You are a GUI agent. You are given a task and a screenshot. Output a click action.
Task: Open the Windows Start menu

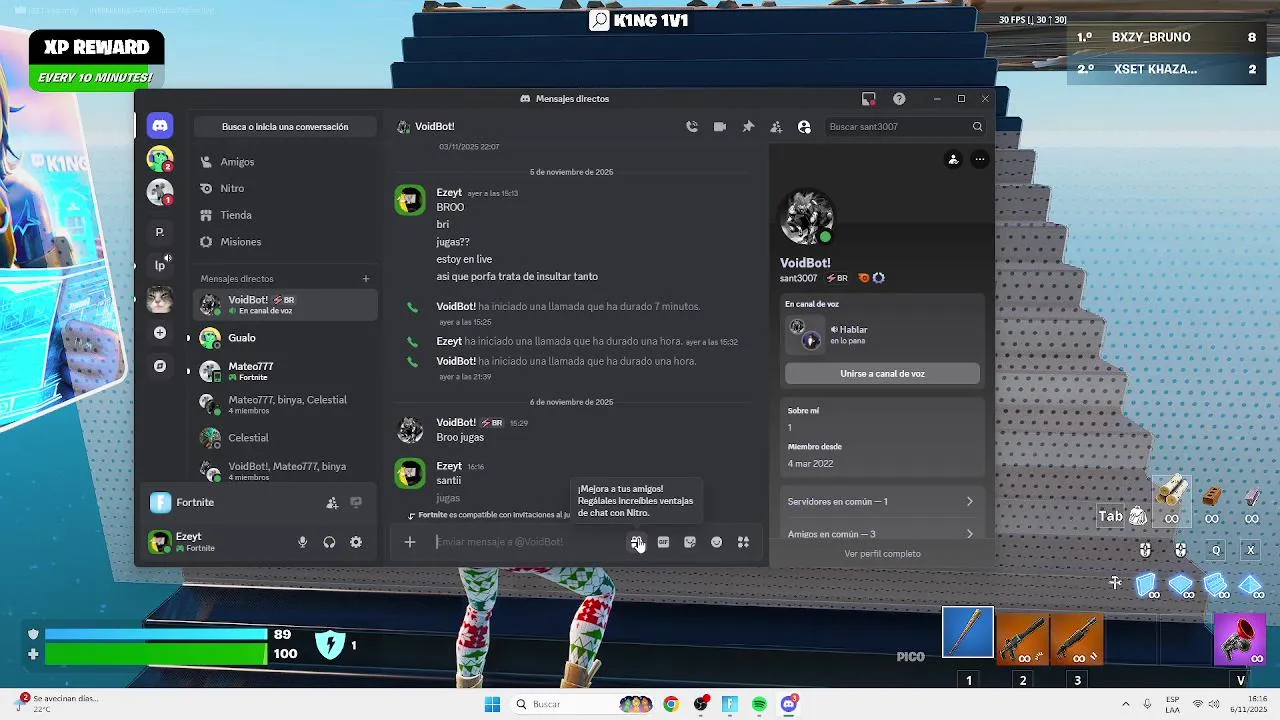pos(492,704)
